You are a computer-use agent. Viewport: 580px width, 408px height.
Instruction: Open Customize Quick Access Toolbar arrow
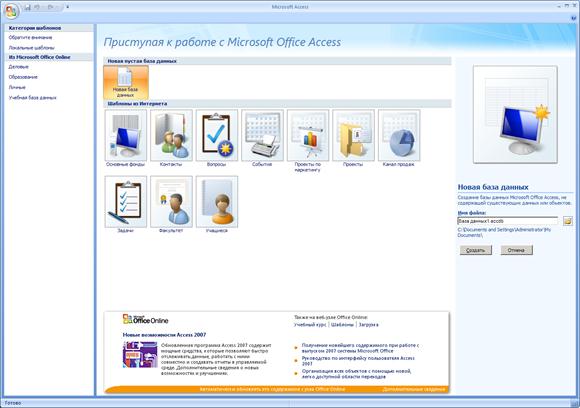tap(68, 7)
